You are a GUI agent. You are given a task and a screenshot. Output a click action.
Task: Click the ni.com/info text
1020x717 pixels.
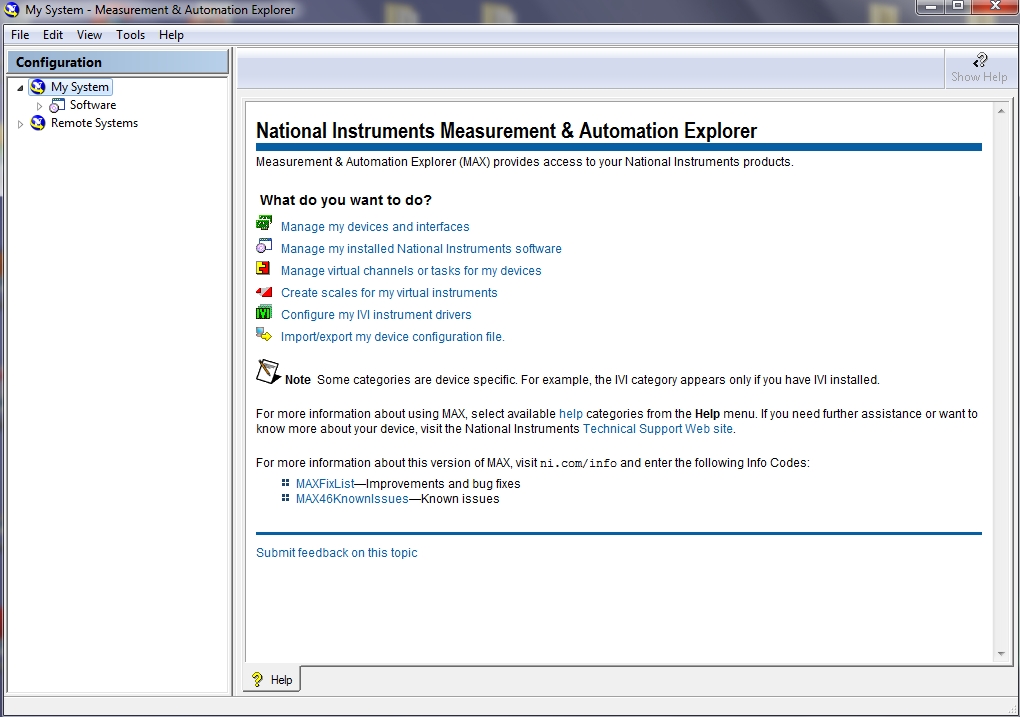tap(578, 463)
